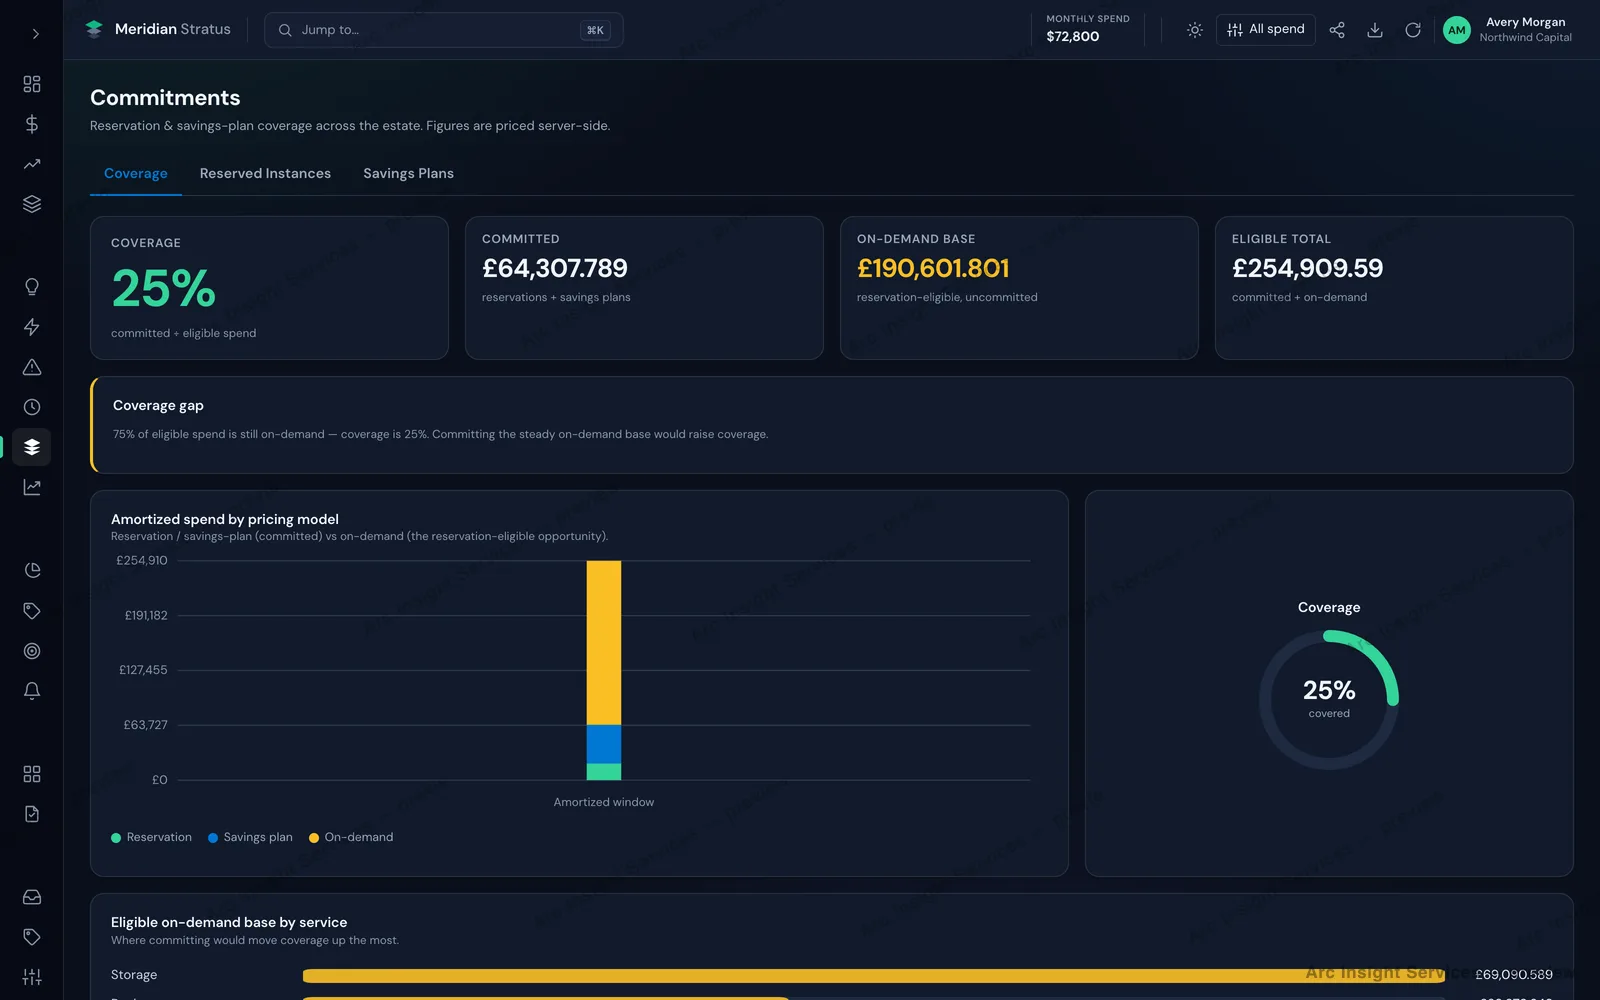
Task: Open the line chart forecast icon in sidebar
Action: (32, 487)
